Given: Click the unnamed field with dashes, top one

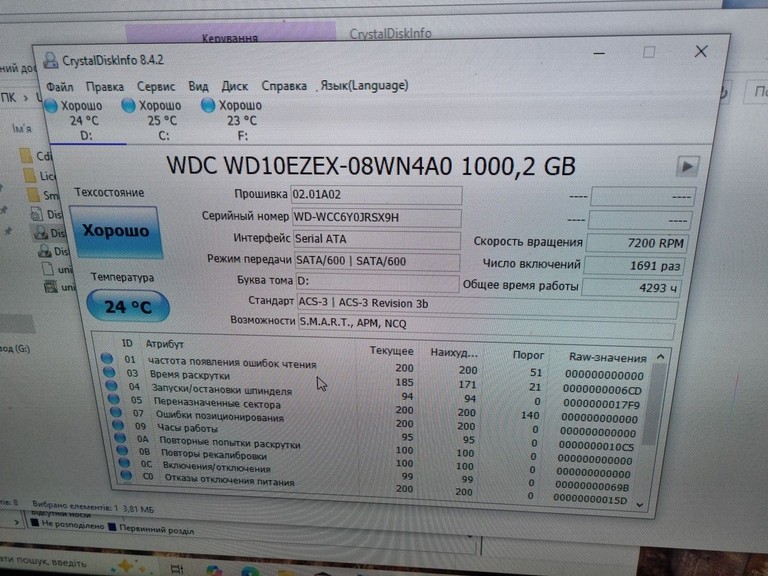Looking at the screenshot, I should [643, 196].
